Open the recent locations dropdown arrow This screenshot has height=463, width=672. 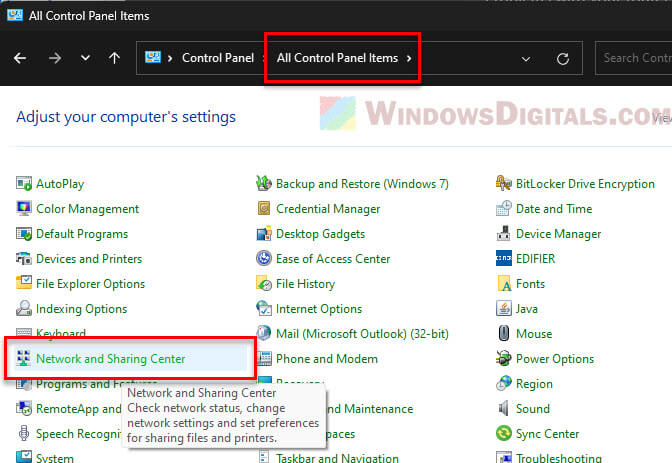[x=85, y=58]
